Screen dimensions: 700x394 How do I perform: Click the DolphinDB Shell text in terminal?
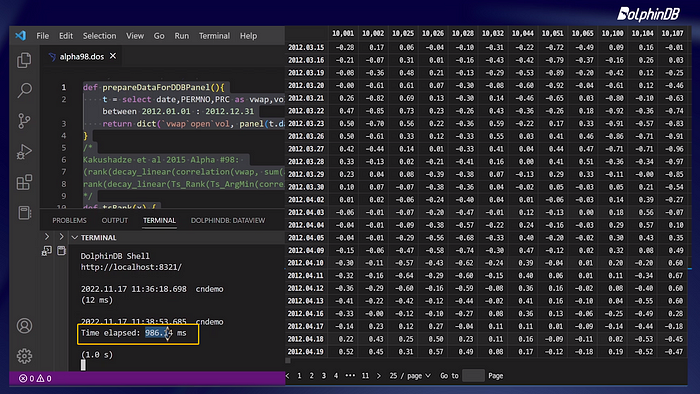[115, 256]
